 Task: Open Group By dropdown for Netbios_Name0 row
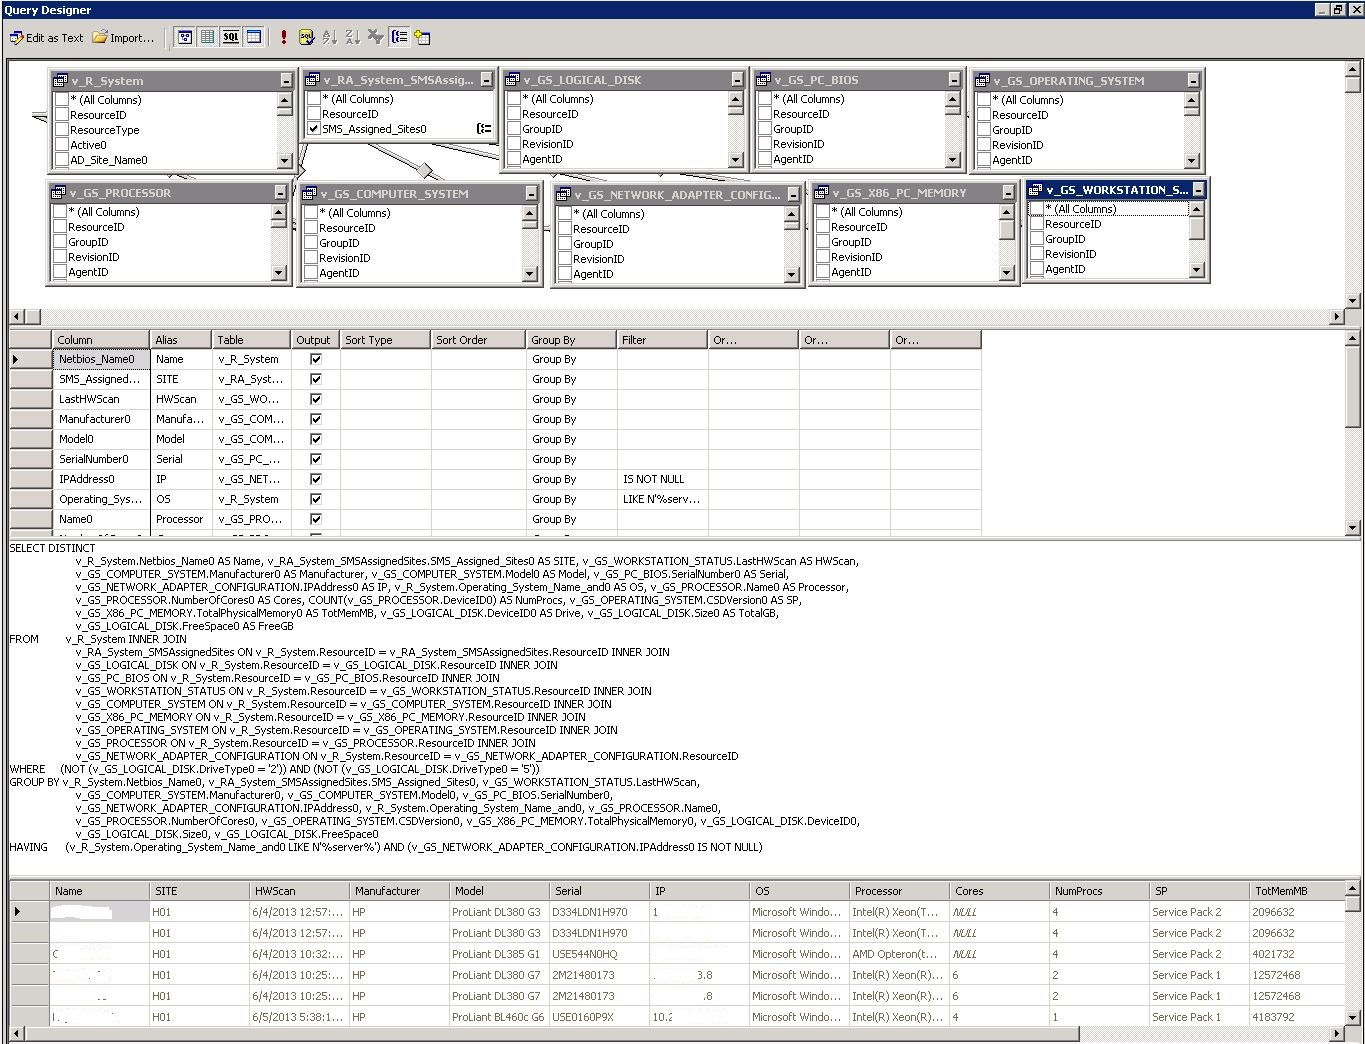[x=571, y=359]
